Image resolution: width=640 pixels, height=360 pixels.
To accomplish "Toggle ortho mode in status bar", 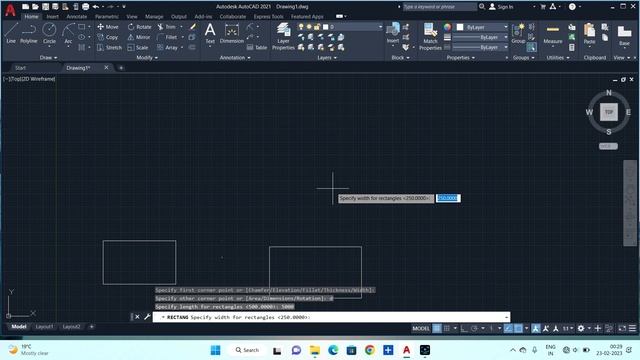I will (464, 329).
